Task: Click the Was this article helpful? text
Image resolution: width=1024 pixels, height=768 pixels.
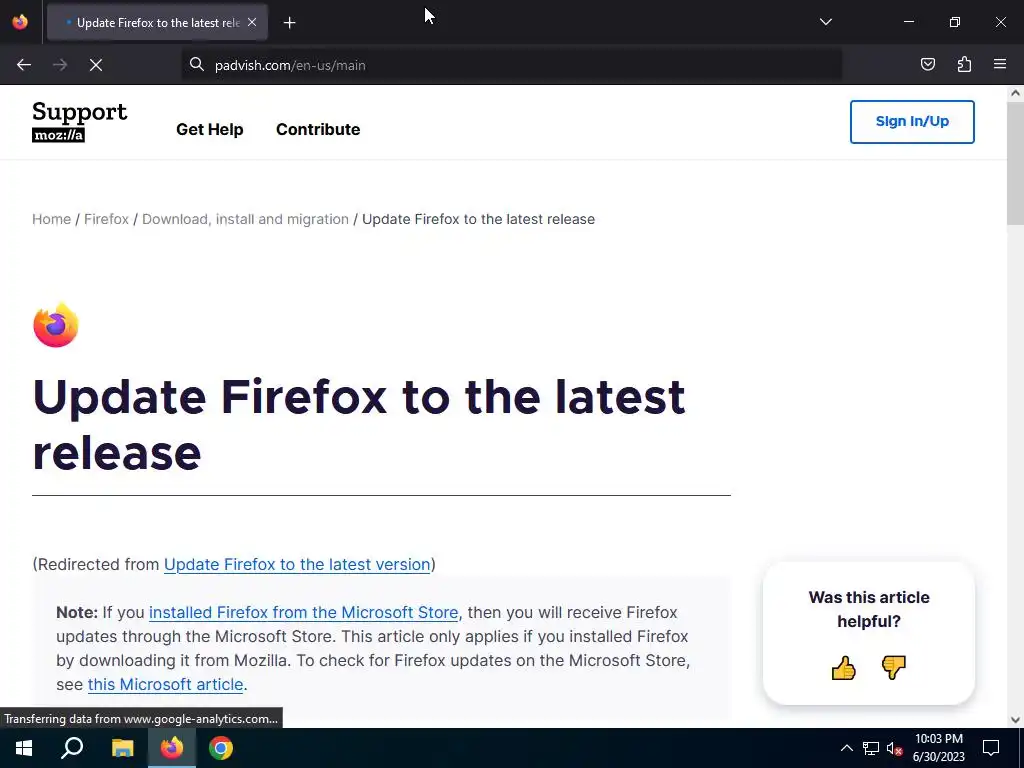Action: coord(869,609)
